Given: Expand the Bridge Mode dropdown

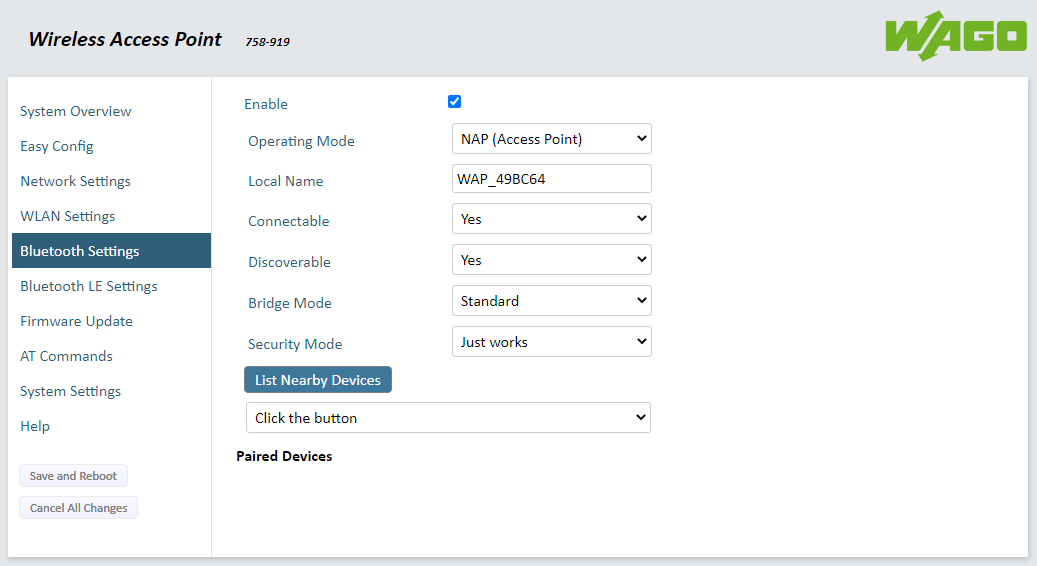Looking at the screenshot, I should tap(551, 301).
